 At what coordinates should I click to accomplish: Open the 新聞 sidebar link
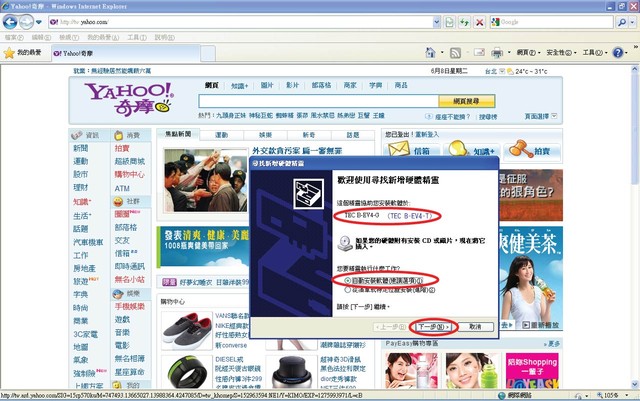(80, 148)
